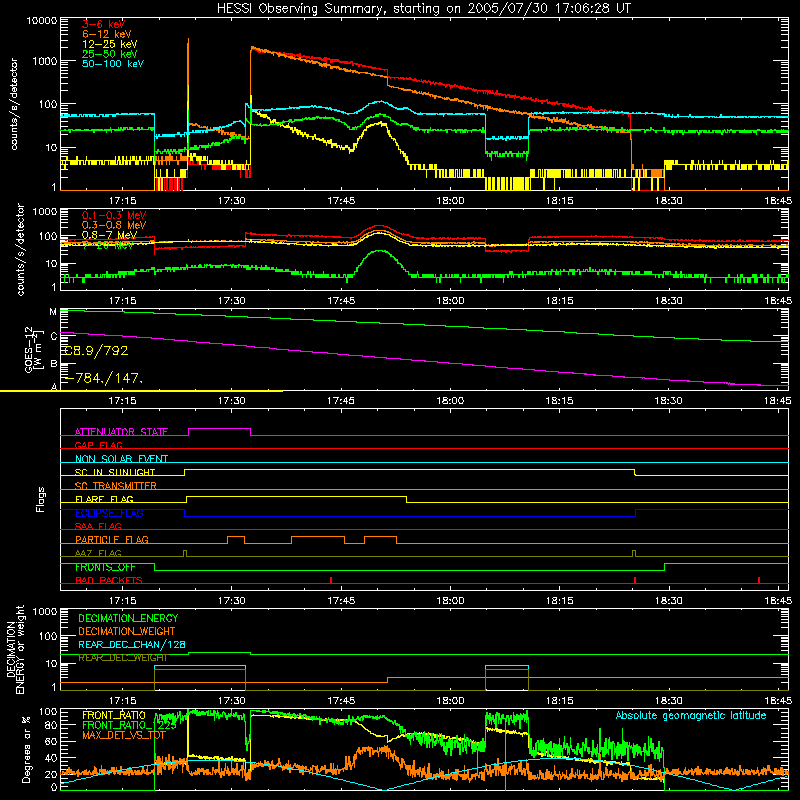
Task: Click the 18:00 time label under Flags panel
Action: tap(450, 601)
